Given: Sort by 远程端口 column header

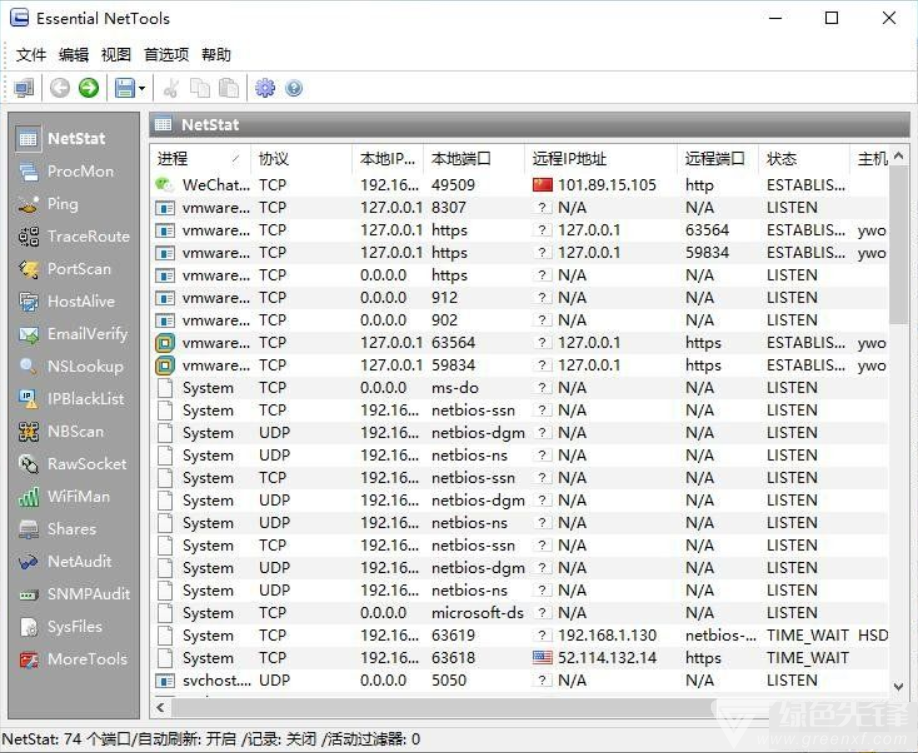Looking at the screenshot, I should 717,159.
